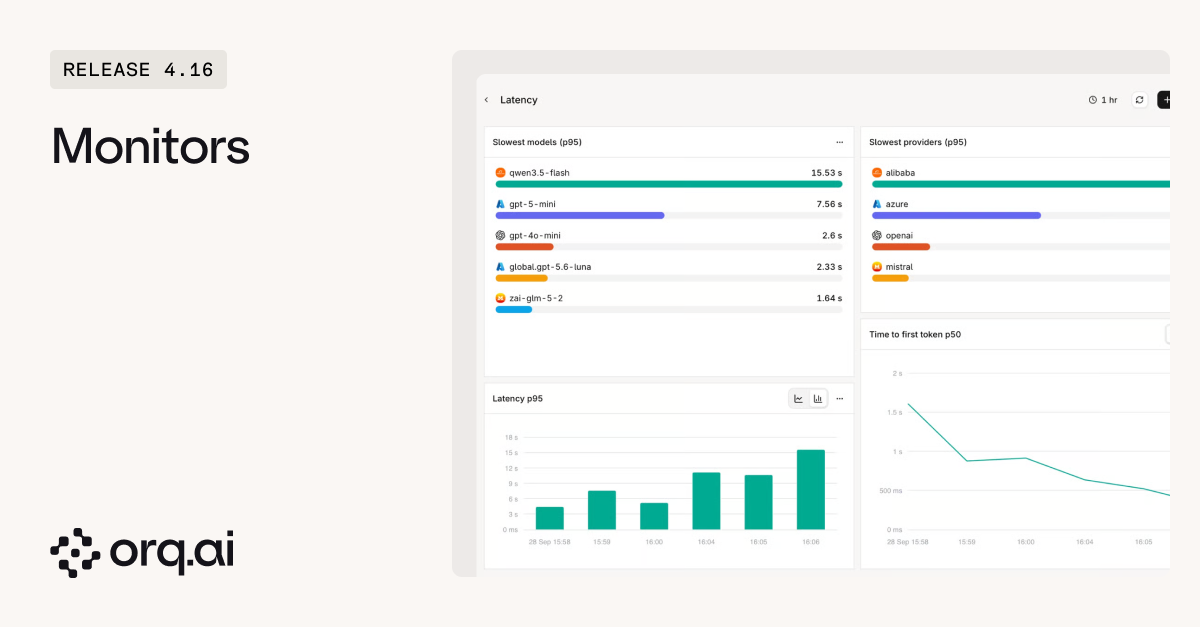
Task: Click the "global.gpt-5.6-luna" model name
Action: (x=550, y=267)
